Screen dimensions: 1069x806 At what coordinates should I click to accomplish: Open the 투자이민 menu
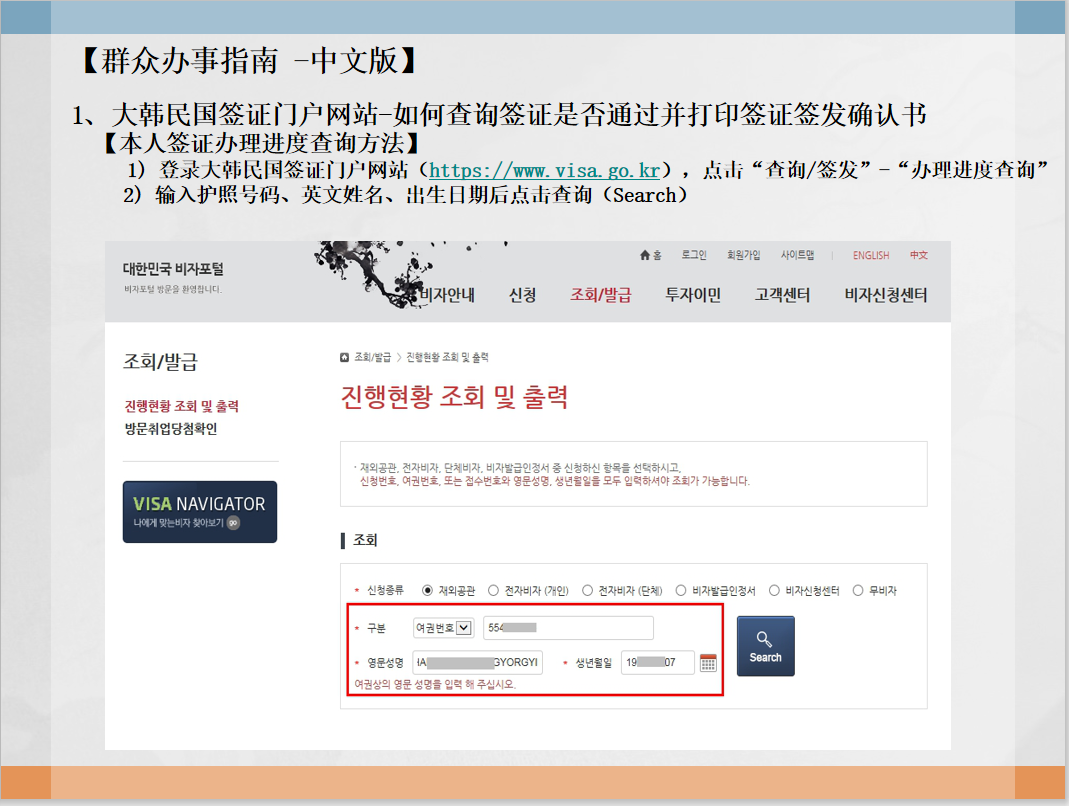click(693, 295)
